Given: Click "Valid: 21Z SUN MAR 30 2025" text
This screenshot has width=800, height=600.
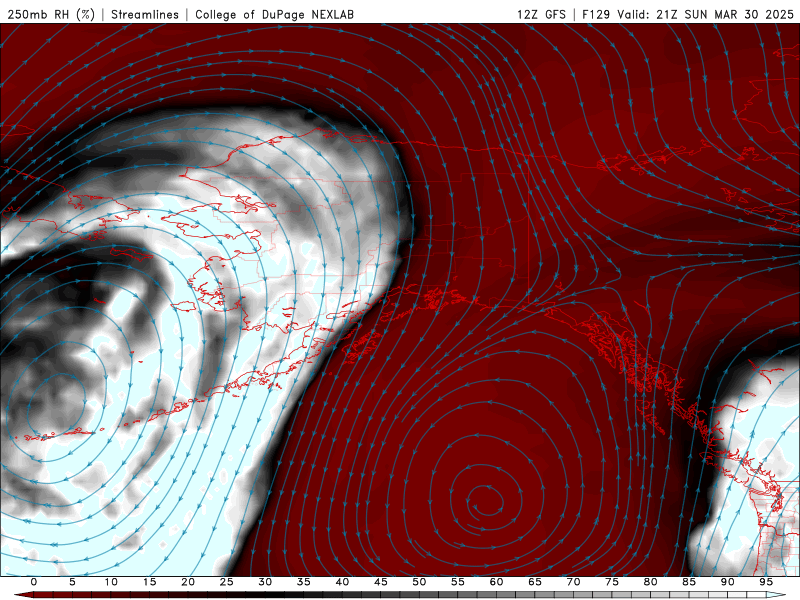Looking at the screenshot, I should 705,14.
